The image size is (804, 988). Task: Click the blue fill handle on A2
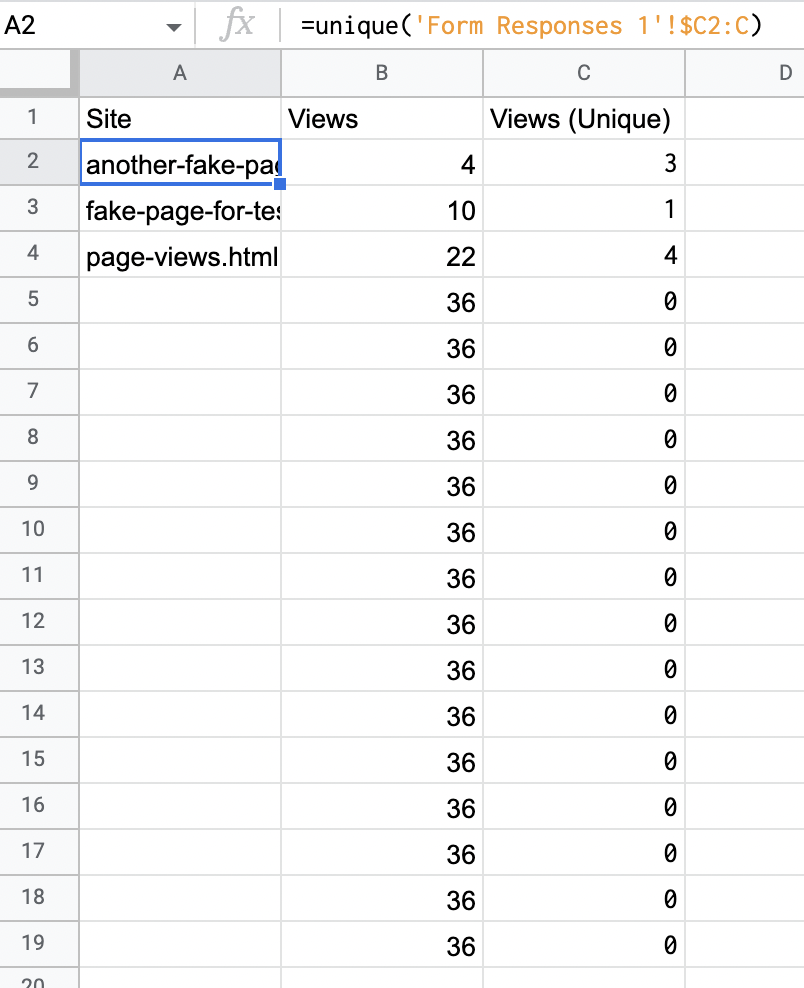pos(280,184)
